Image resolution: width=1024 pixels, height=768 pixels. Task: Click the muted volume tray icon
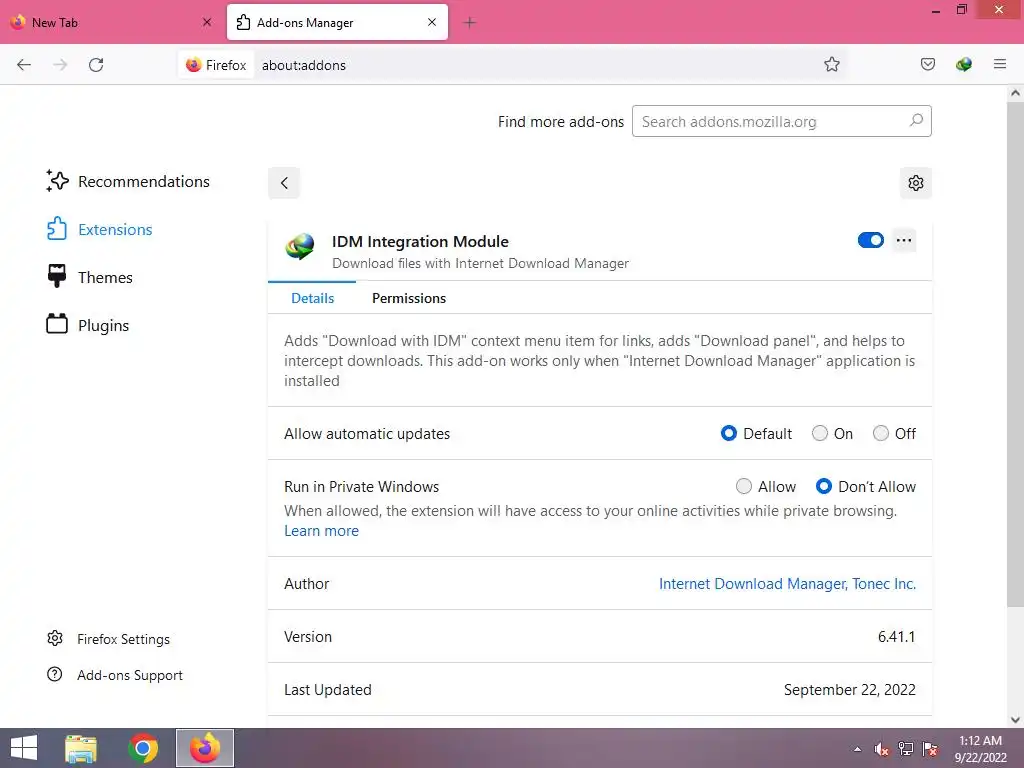[882, 749]
